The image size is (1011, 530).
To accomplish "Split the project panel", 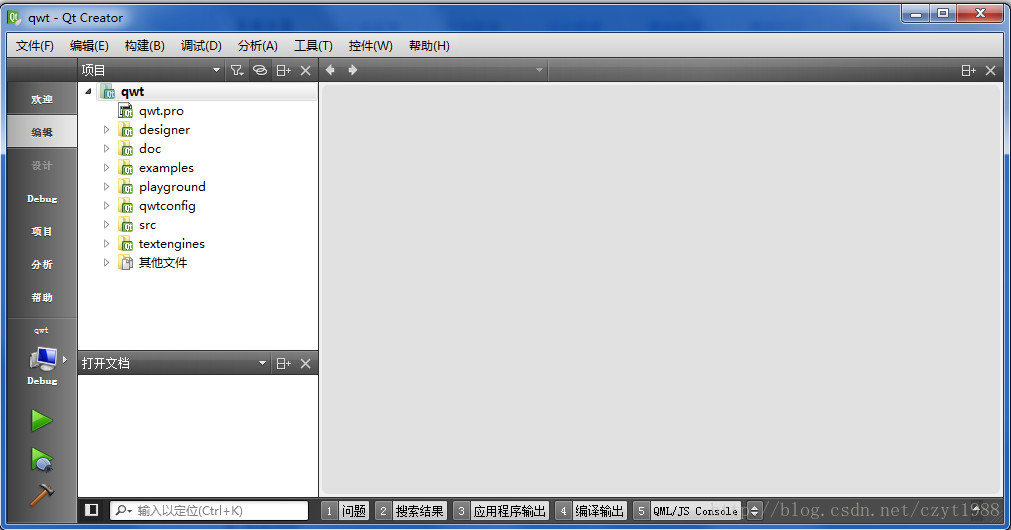I will pyautogui.click(x=284, y=70).
